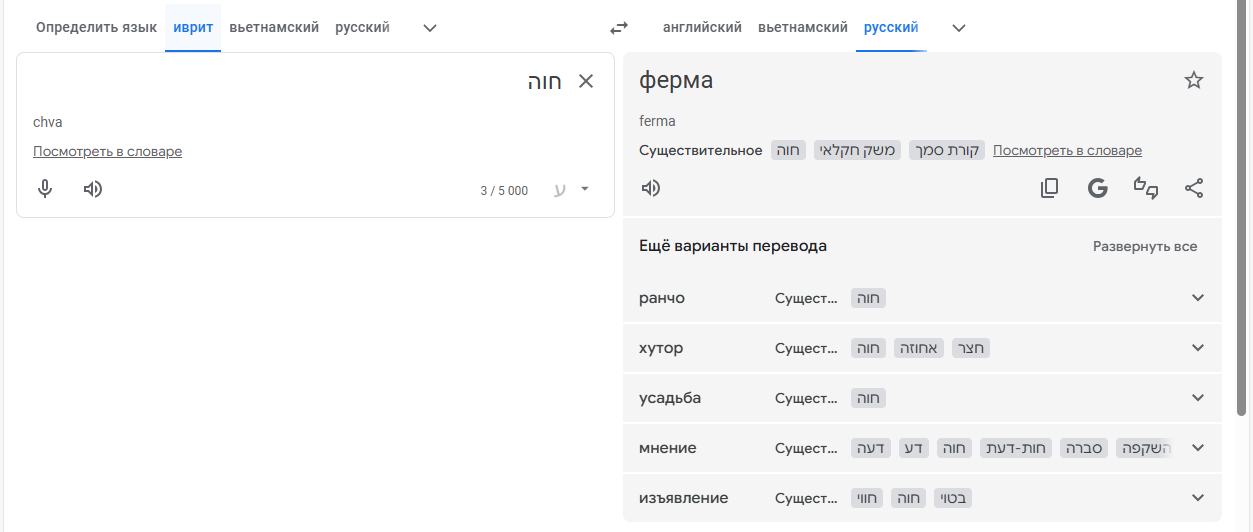Start voice input with microphone

point(45,189)
